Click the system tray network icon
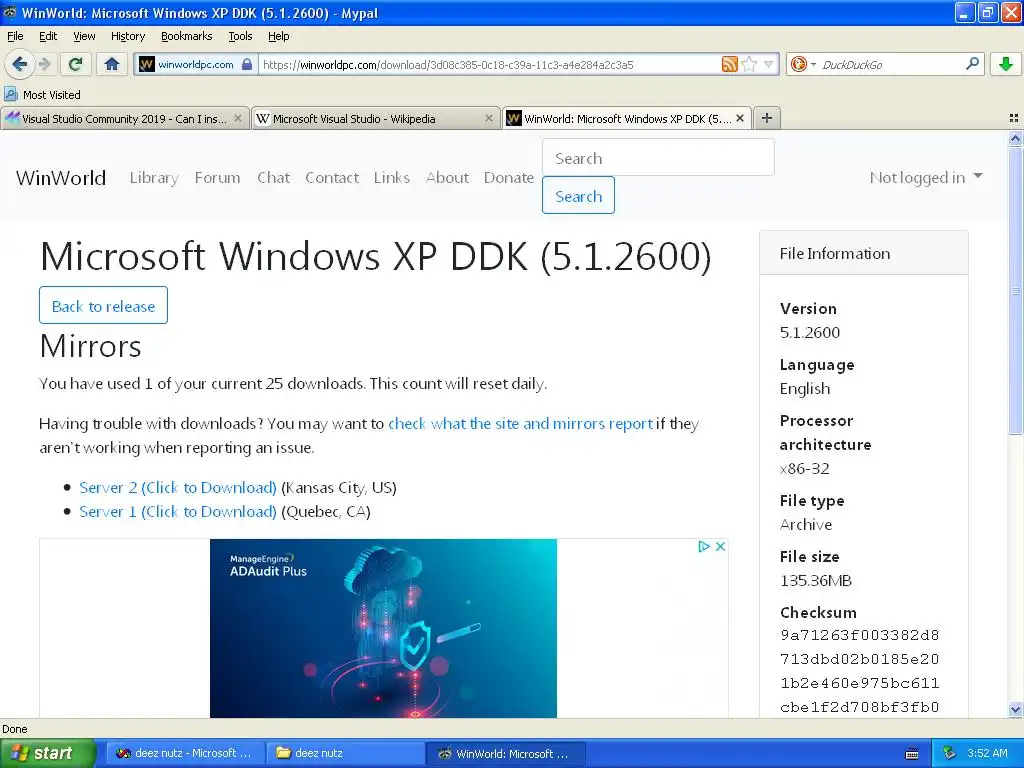The width and height of the screenshot is (1024, 768). [x=950, y=753]
